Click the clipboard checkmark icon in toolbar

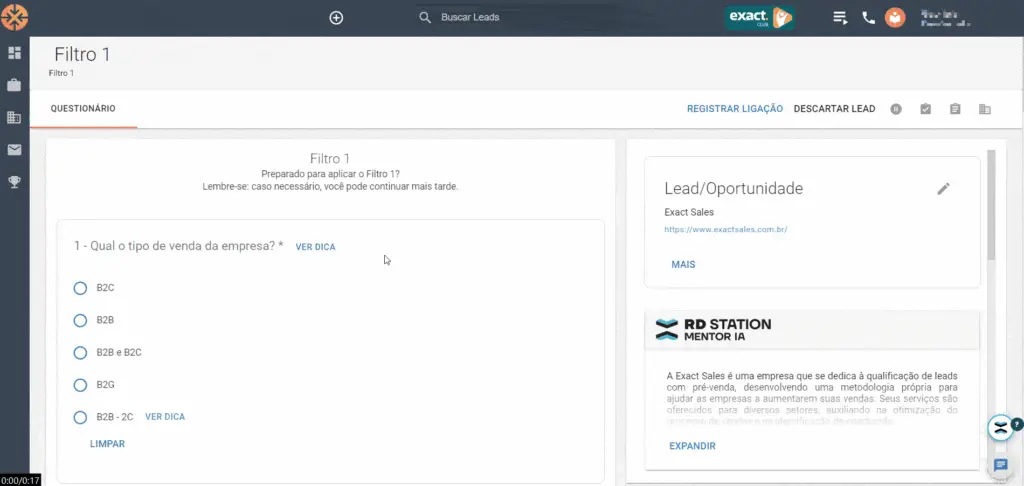tap(925, 109)
